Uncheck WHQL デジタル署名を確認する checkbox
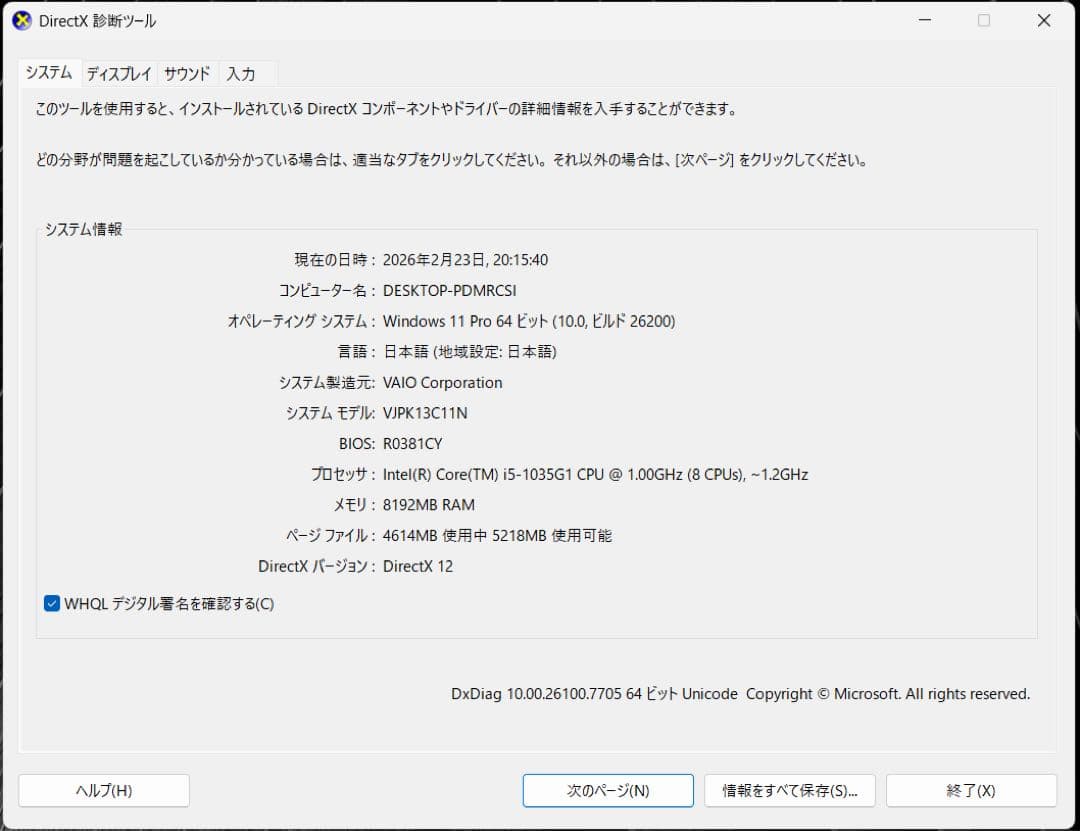Viewport: 1080px width, 831px height. [51, 603]
